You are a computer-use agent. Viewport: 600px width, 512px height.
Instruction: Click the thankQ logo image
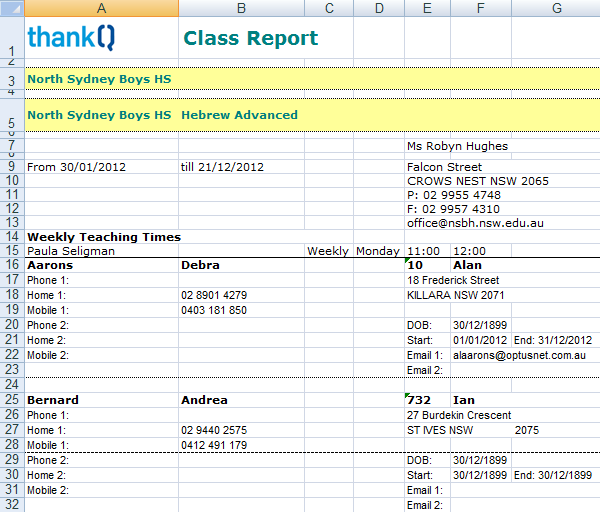pos(71,38)
